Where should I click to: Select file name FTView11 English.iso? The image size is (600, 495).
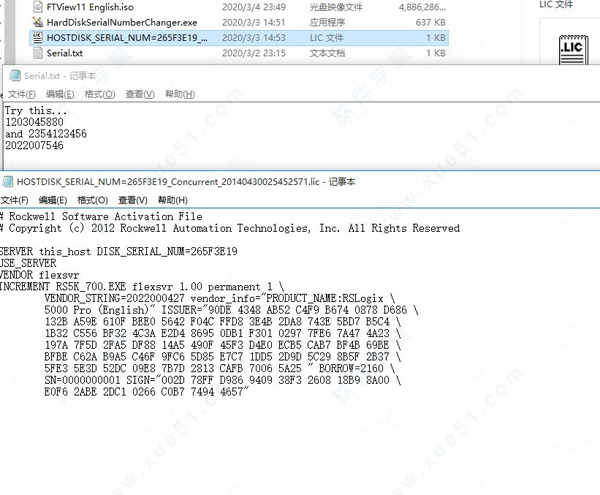[90, 7]
